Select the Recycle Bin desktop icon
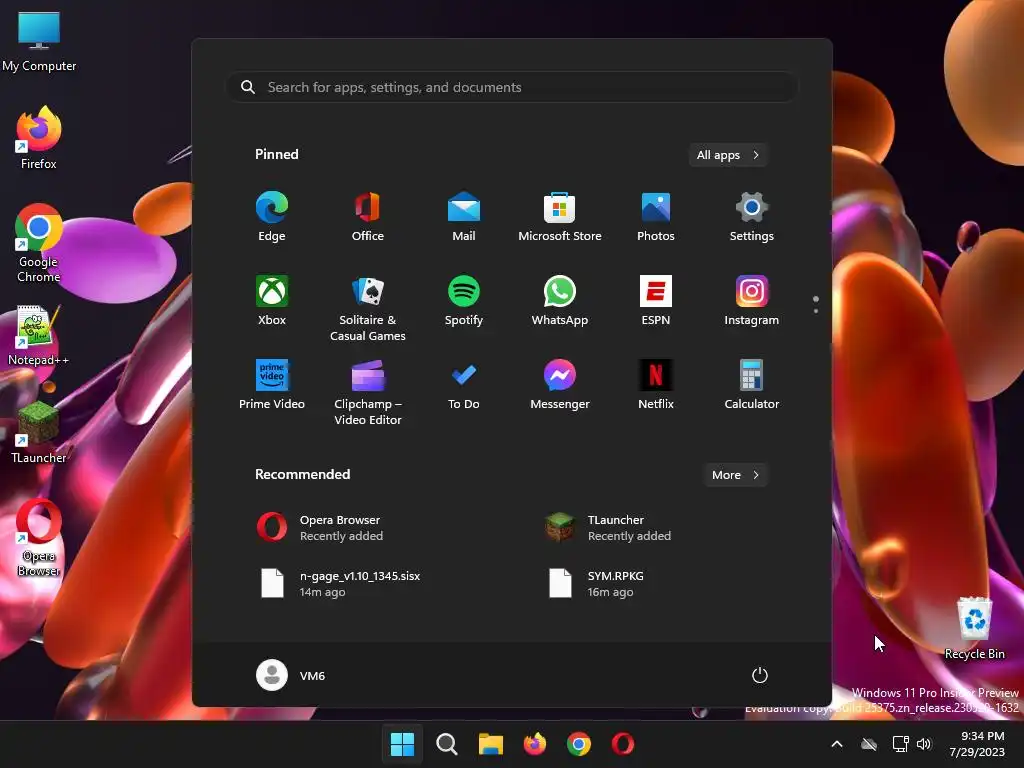The width and height of the screenshot is (1024, 768). pos(974,628)
